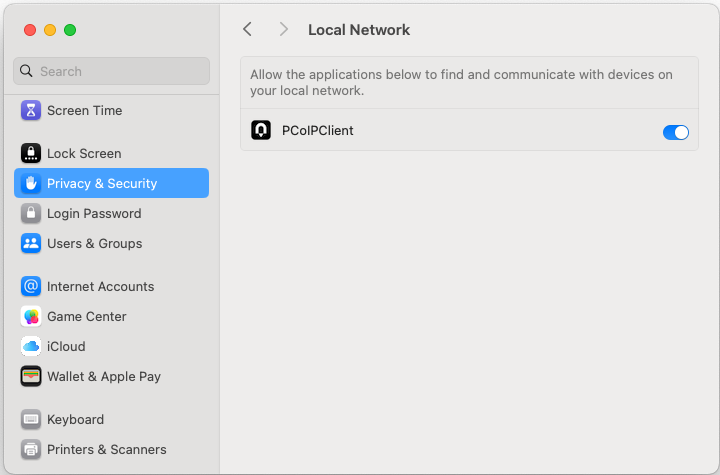Select the PCoIPClient row label

tap(318, 130)
